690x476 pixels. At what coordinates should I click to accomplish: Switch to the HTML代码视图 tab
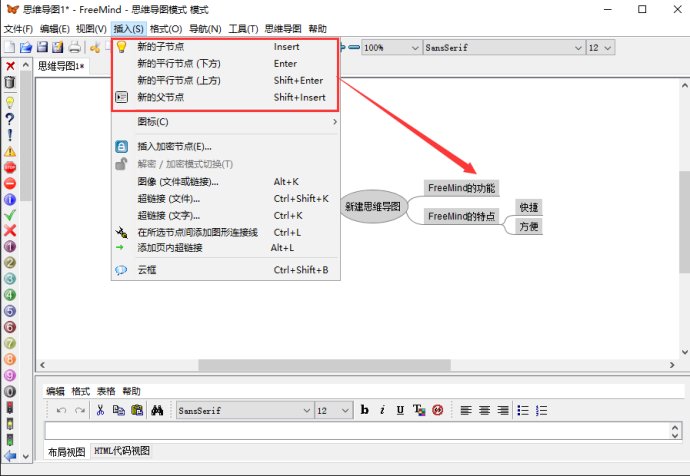pyautogui.click(x=122, y=451)
